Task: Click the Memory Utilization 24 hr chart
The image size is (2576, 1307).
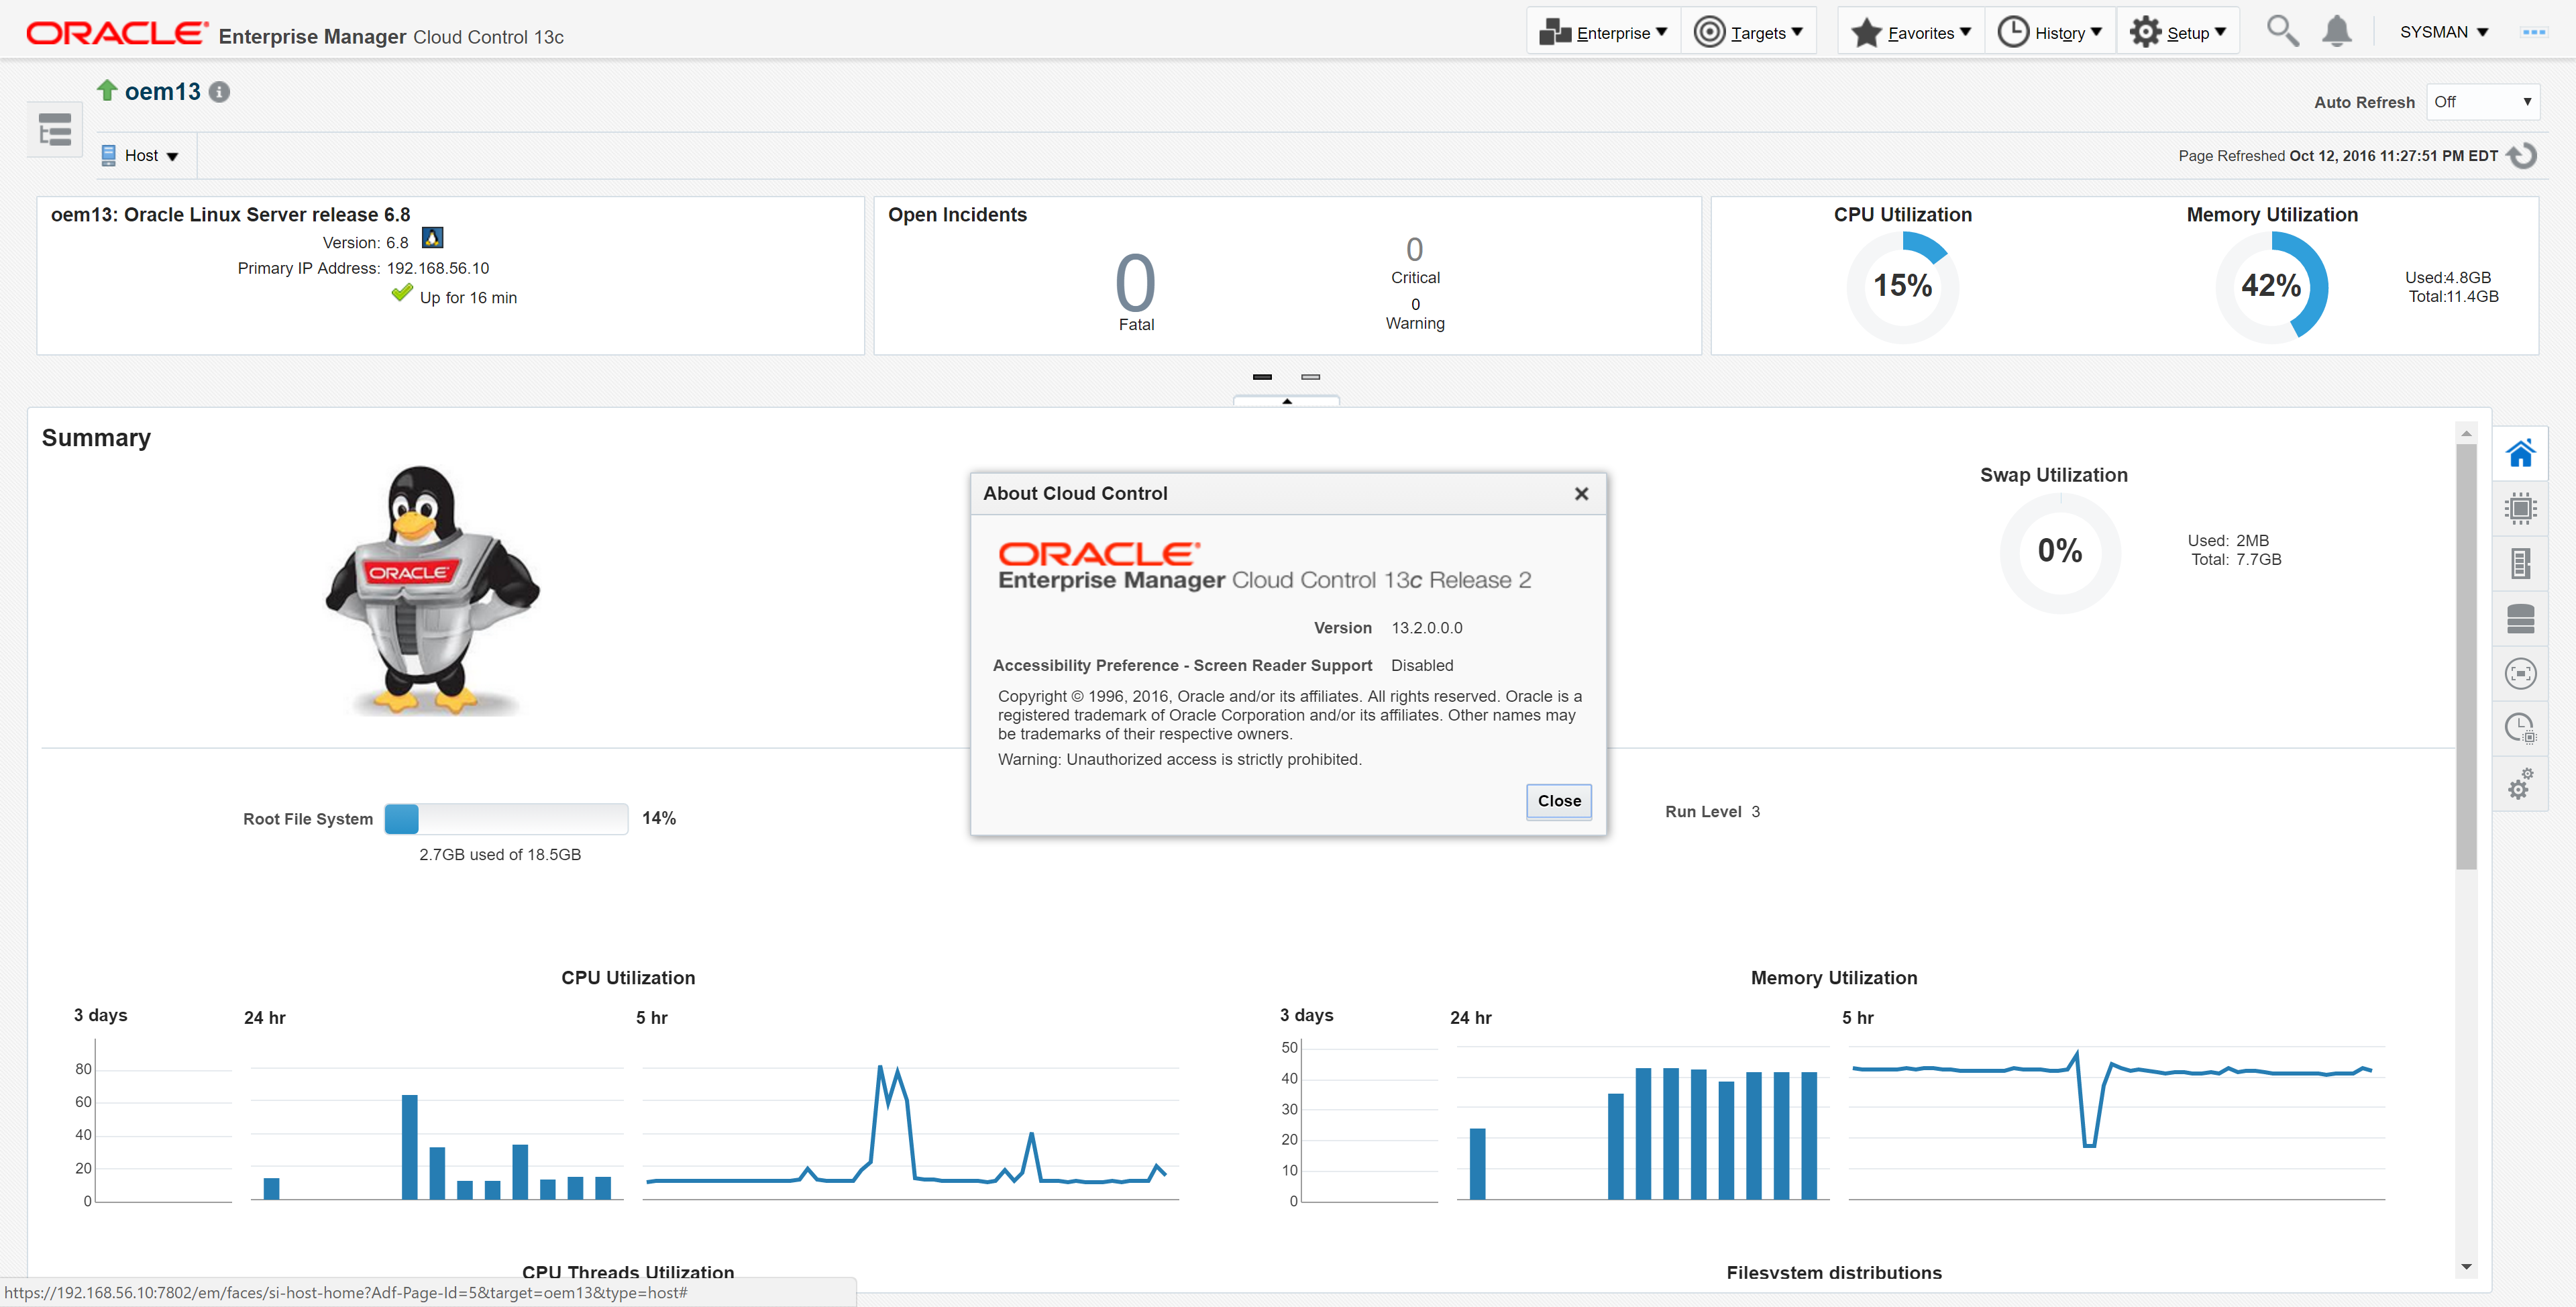Action: click(1642, 1122)
